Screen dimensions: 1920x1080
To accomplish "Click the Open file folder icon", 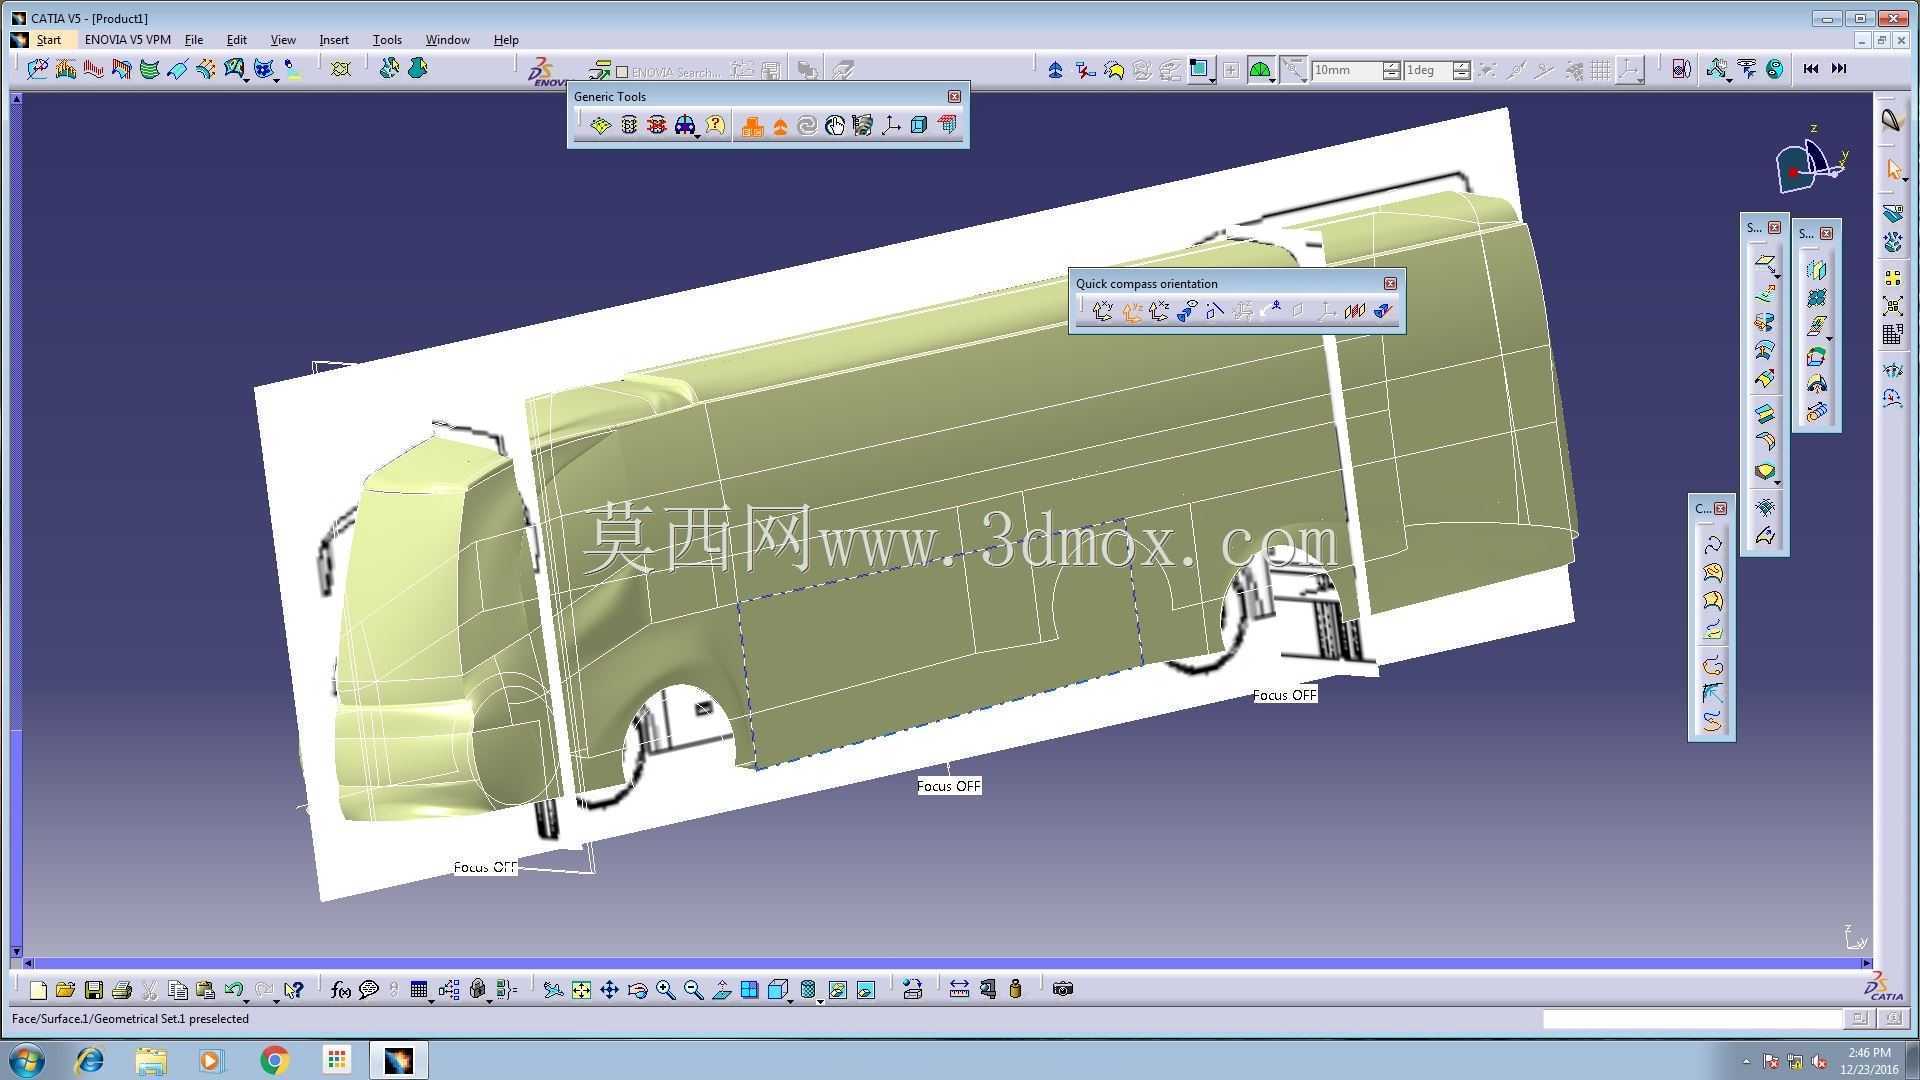I will point(66,990).
